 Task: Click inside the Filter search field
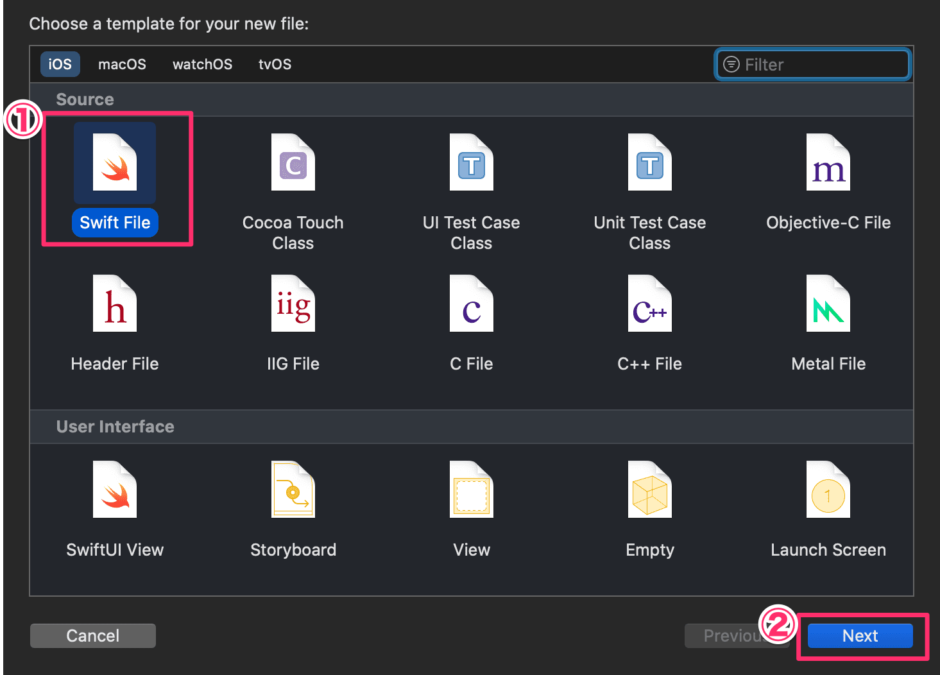[x=812, y=64]
